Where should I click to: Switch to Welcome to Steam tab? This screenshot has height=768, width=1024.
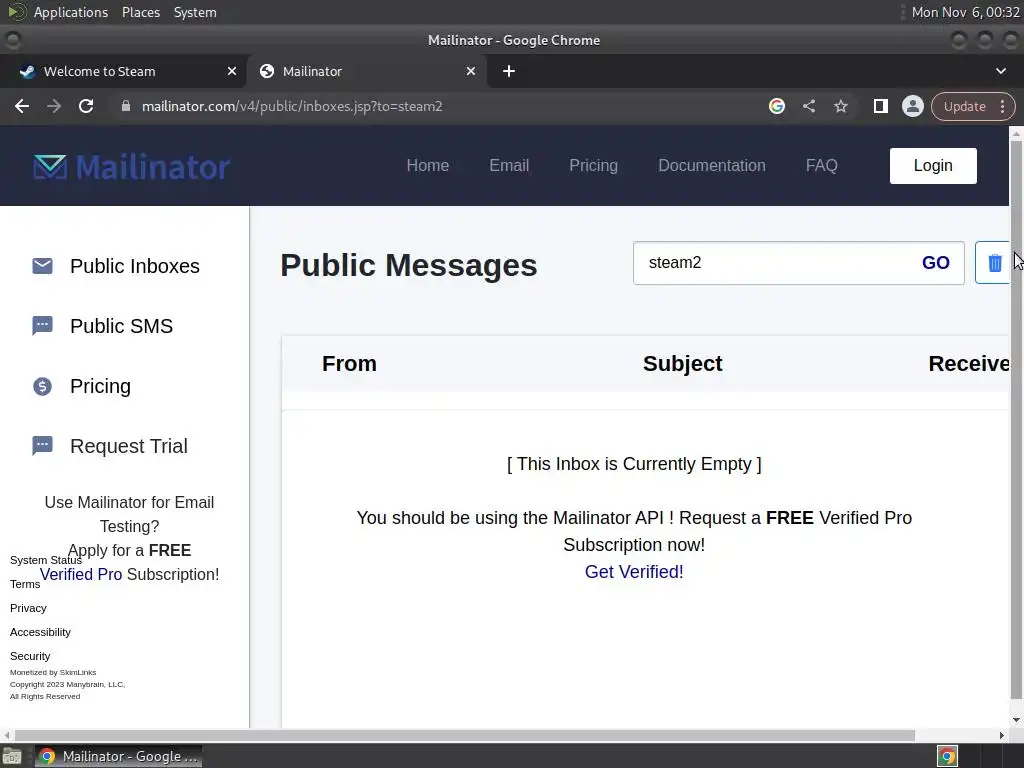coord(123,71)
